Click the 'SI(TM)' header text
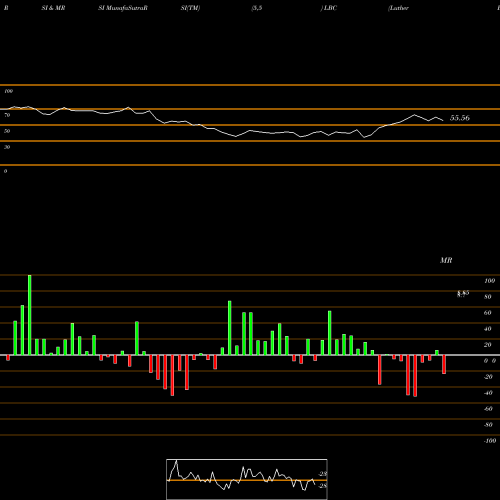Image resolution: width=500 pixels, height=500 pixels. tap(190, 8)
